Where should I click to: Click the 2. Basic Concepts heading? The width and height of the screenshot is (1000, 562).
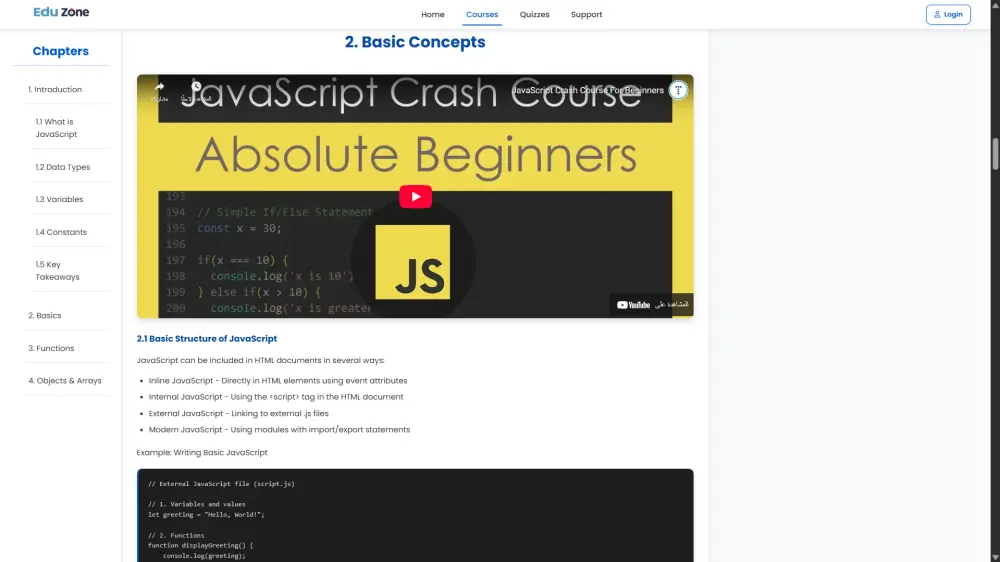415,42
